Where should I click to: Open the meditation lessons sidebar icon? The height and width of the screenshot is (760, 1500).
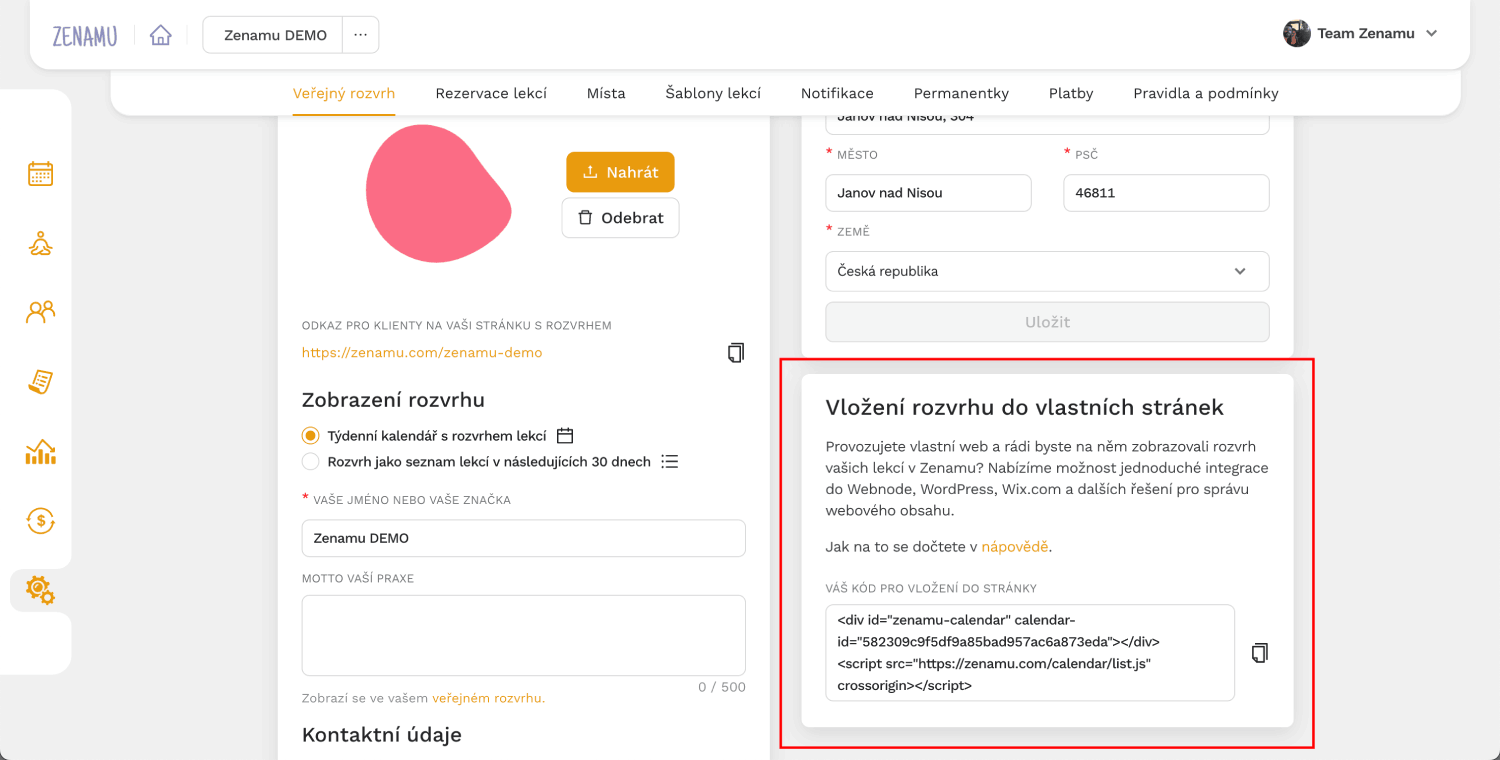(40, 243)
